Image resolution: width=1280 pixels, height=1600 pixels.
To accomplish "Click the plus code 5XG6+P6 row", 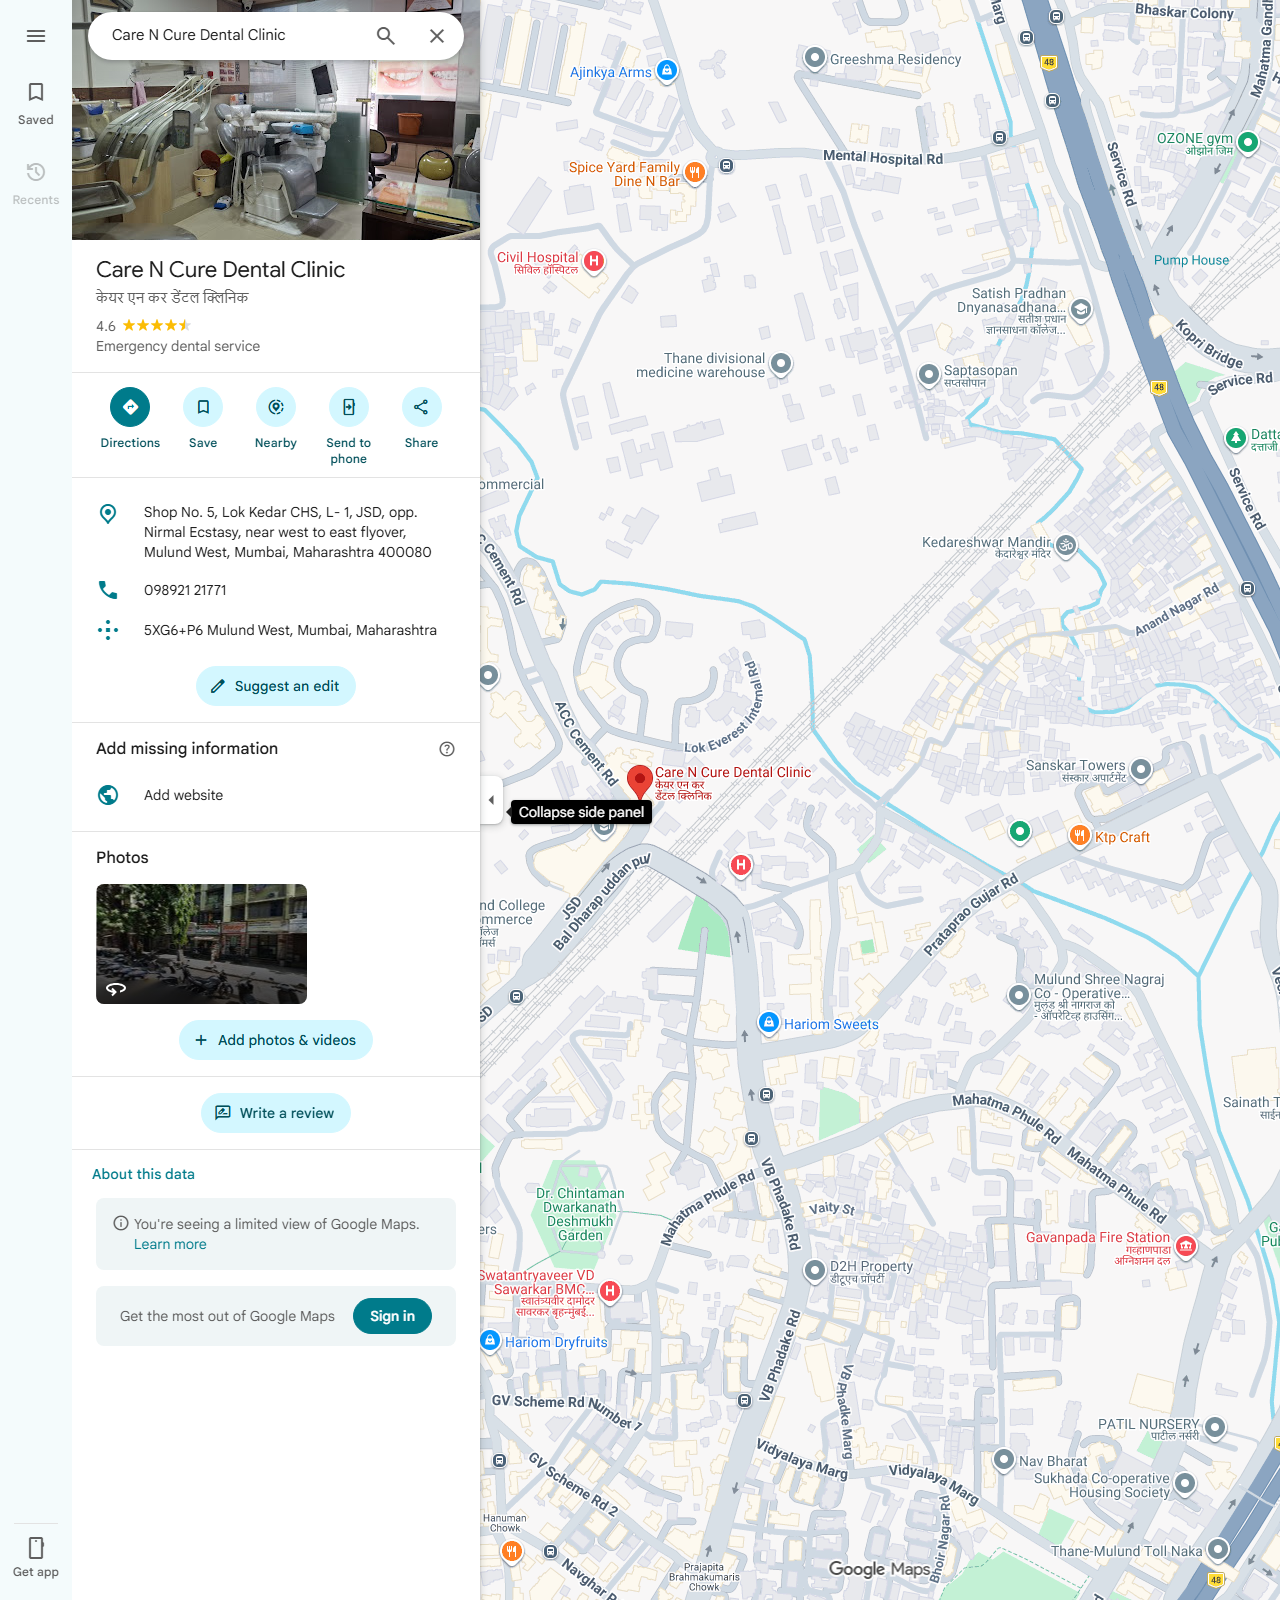I will pos(276,630).
